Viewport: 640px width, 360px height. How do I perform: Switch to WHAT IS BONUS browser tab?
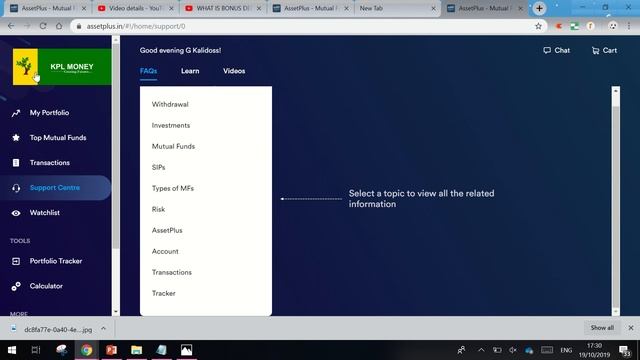tap(222, 8)
